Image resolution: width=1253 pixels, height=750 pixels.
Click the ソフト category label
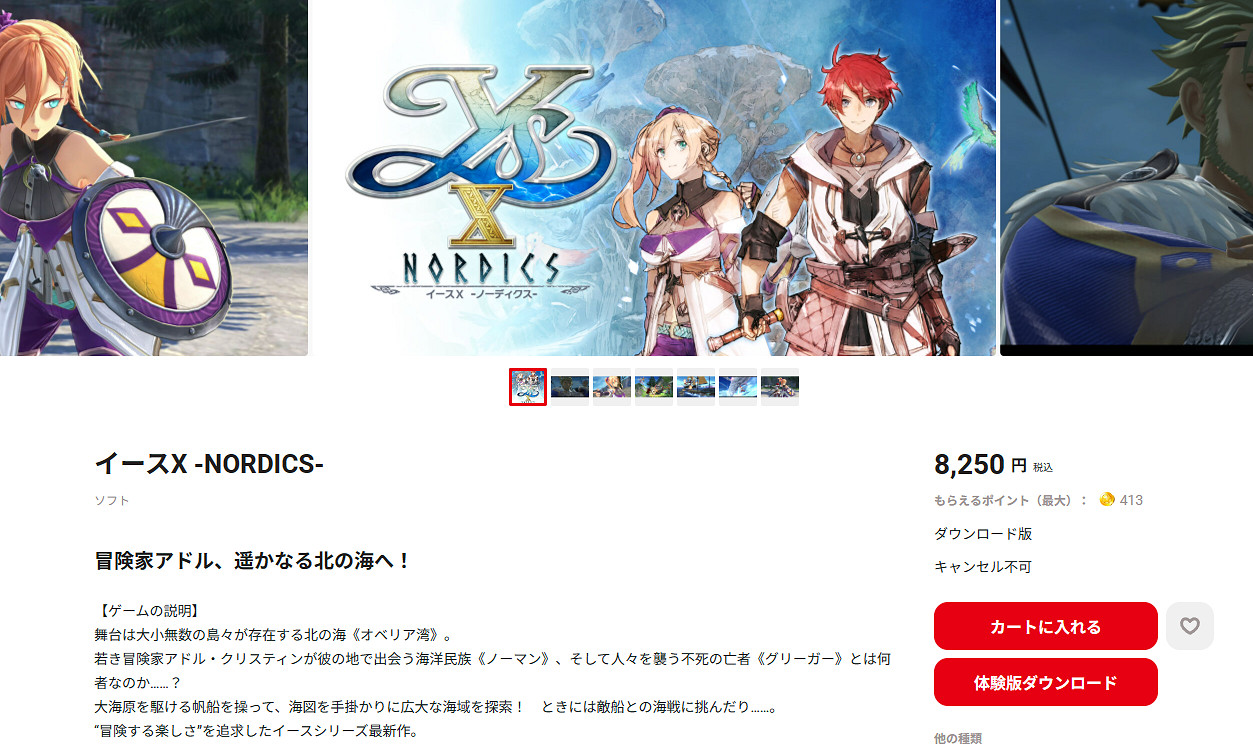tap(112, 501)
